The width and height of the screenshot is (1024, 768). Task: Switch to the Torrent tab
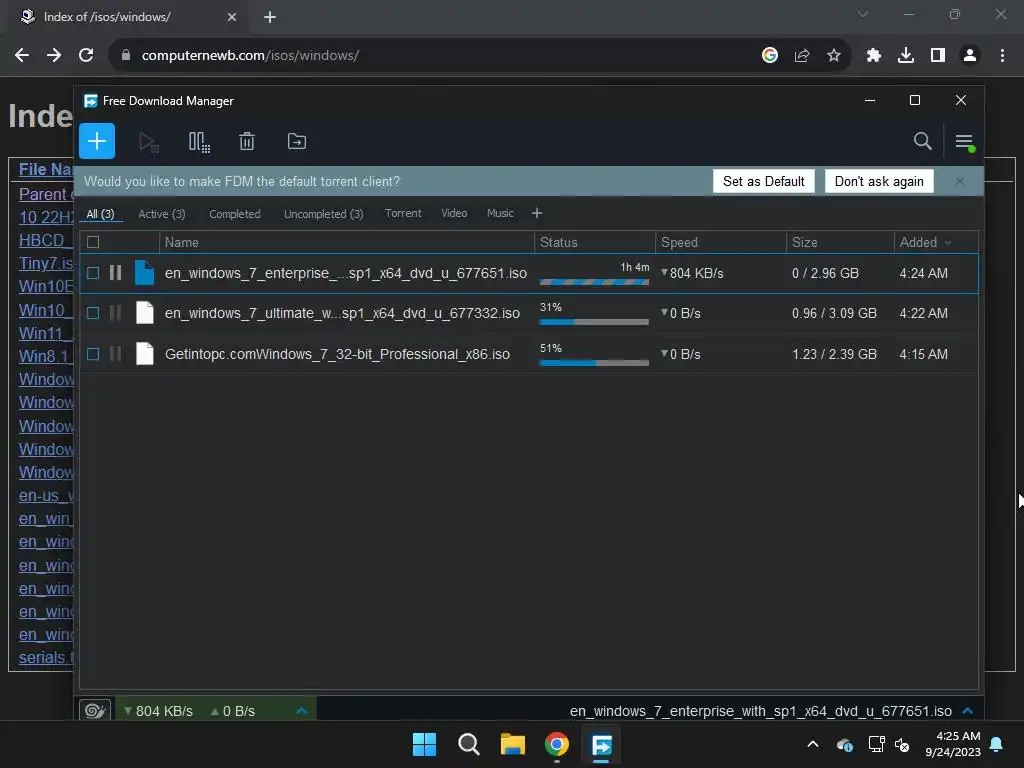pos(403,214)
